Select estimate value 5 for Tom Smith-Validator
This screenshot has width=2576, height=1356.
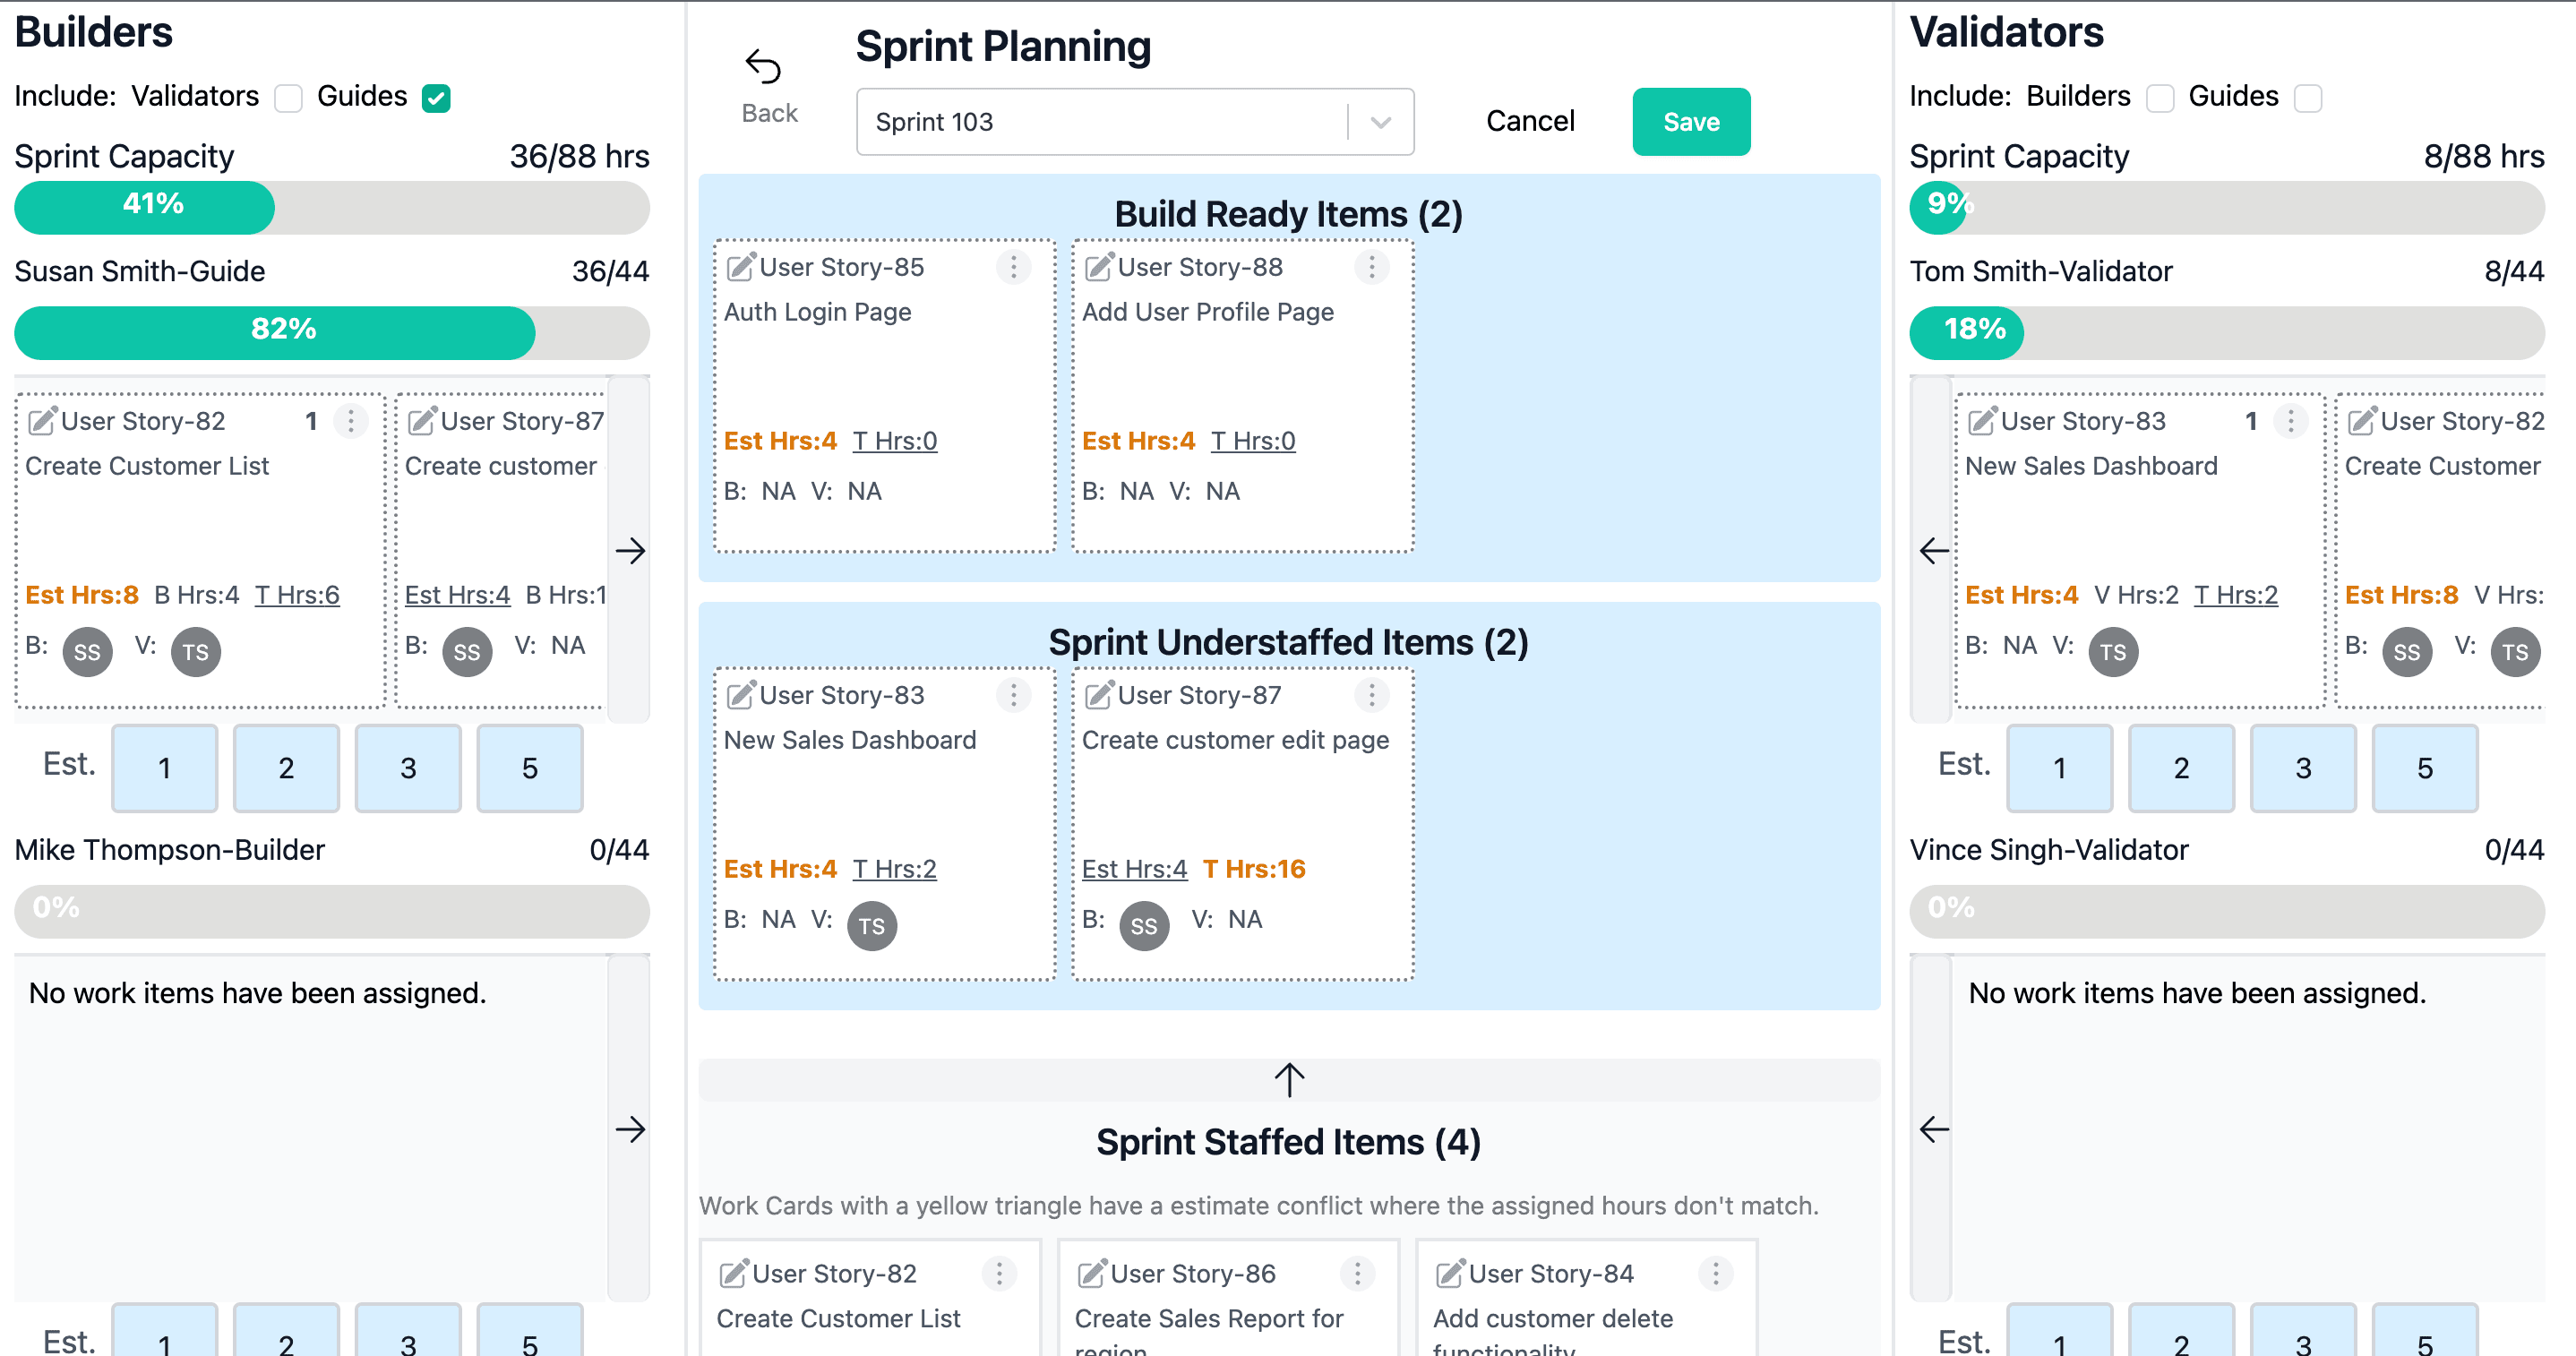pos(2424,768)
